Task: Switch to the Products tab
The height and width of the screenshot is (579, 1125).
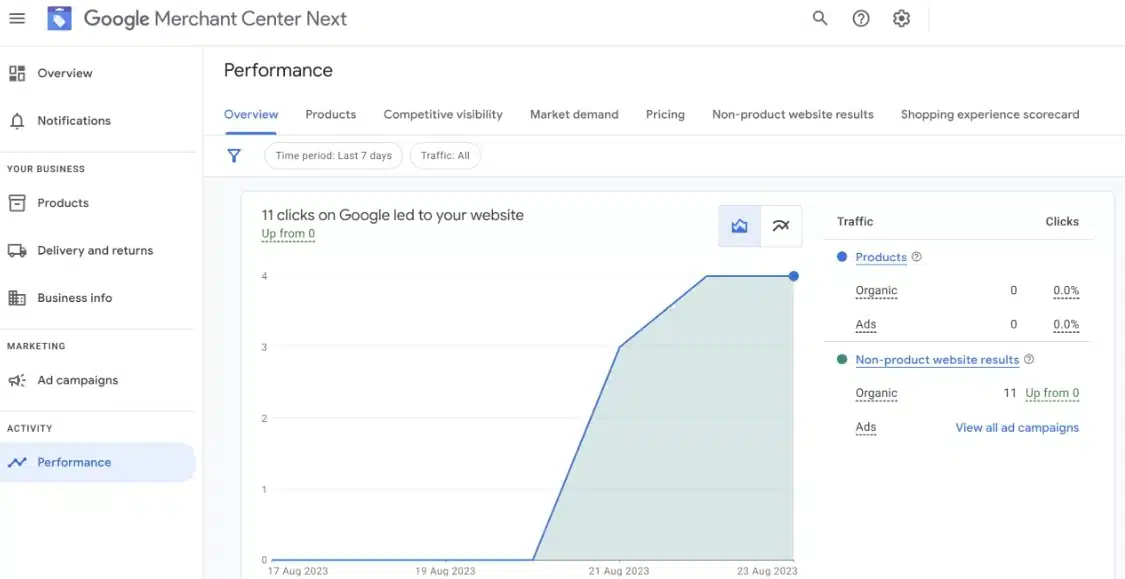Action: click(x=331, y=114)
